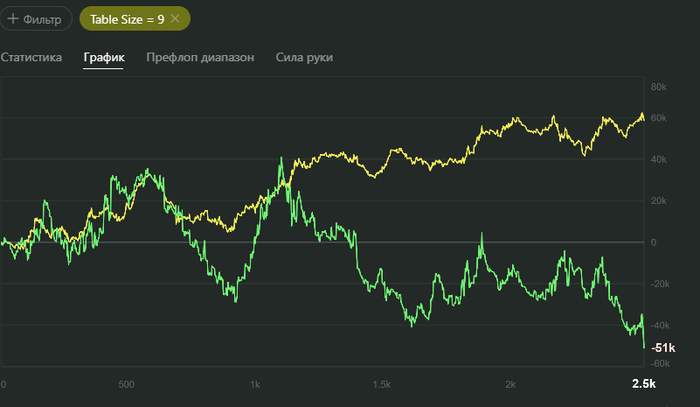Click the highlighted -51k value label
Viewport: 700px width, 407px height.
(663, 347)
